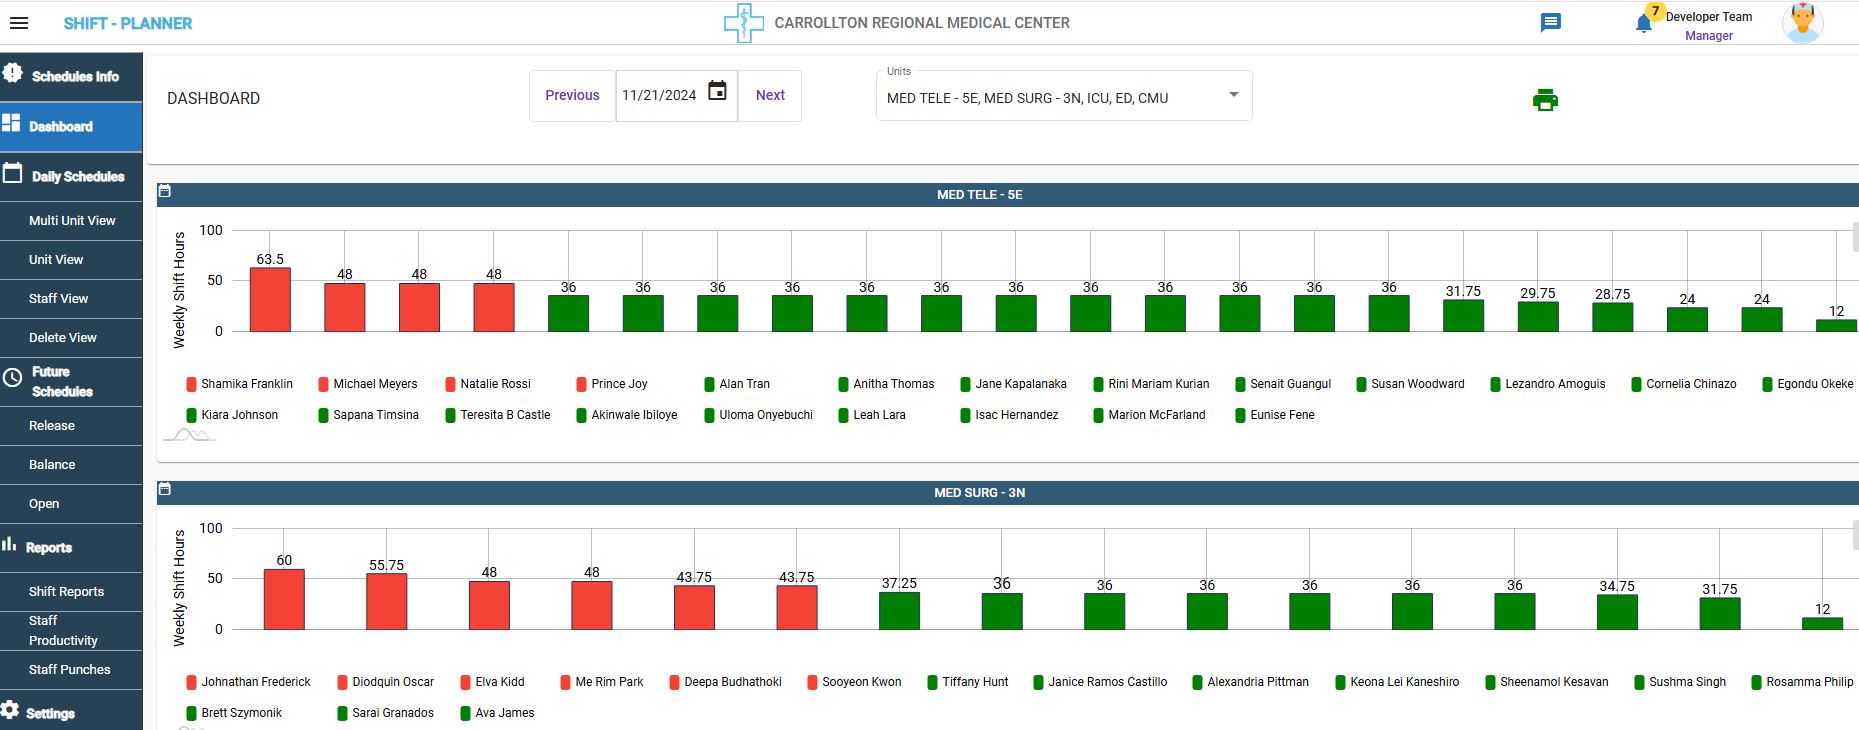Click the user profile avatar
This screenshot has width=1859, height=730.
[x=1801, y=23]
